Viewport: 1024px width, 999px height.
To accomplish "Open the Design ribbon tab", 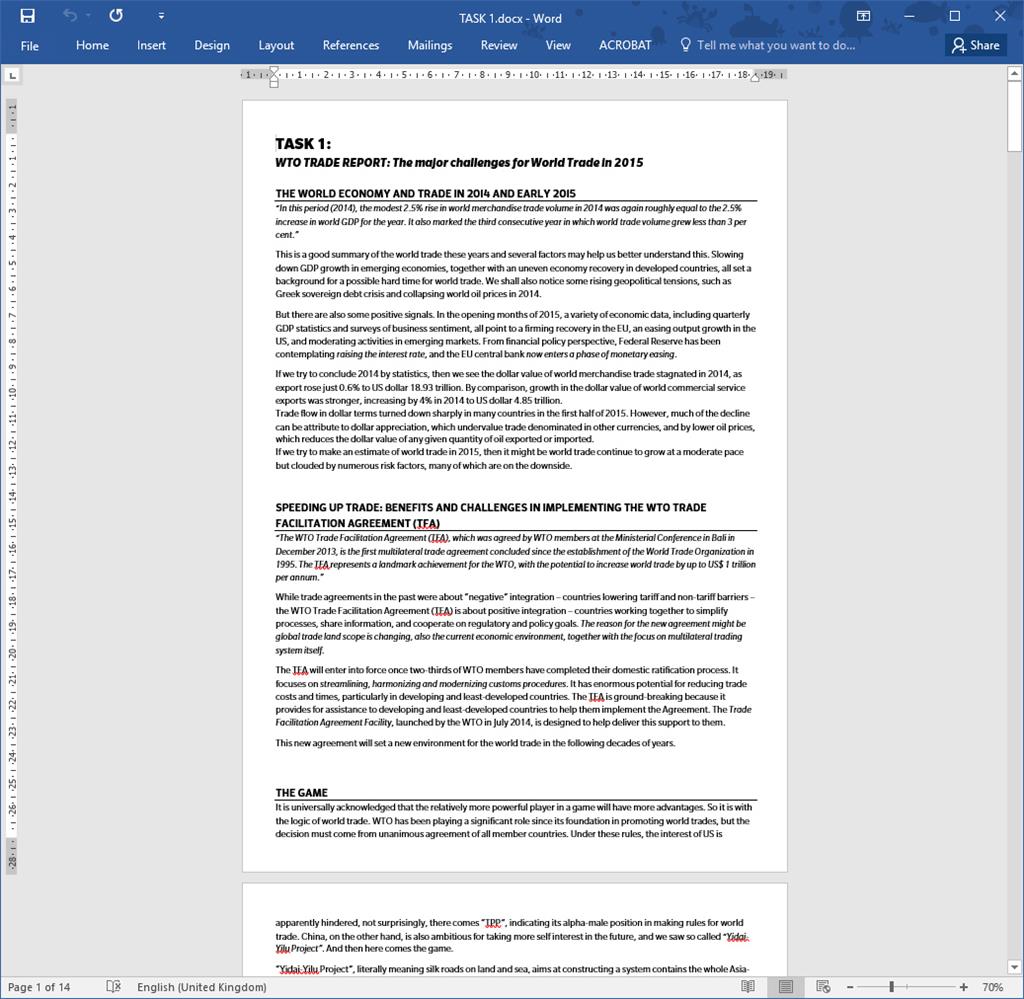I will (212, 46).
